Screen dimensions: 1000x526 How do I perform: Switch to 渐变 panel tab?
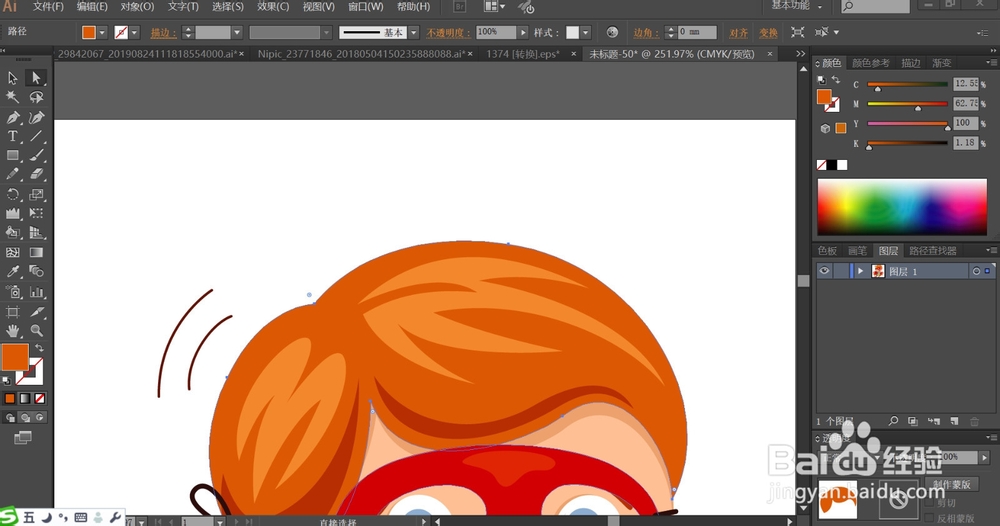941,62
